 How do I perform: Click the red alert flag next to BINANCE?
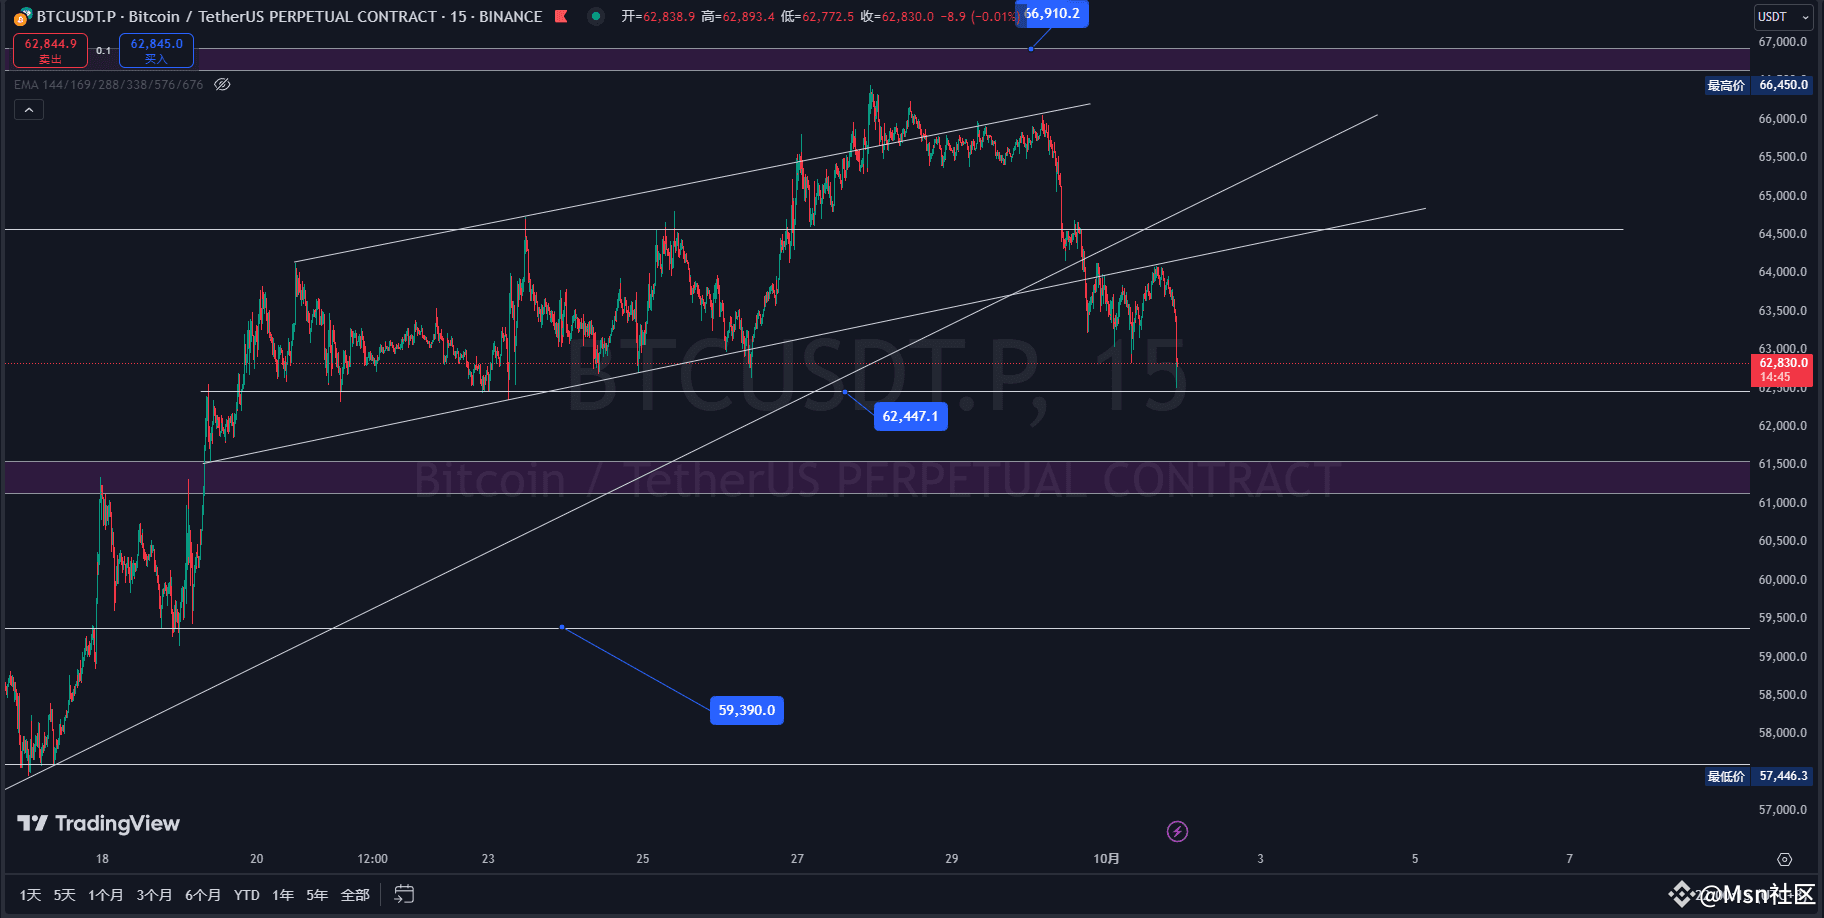[x=560, y=16]
